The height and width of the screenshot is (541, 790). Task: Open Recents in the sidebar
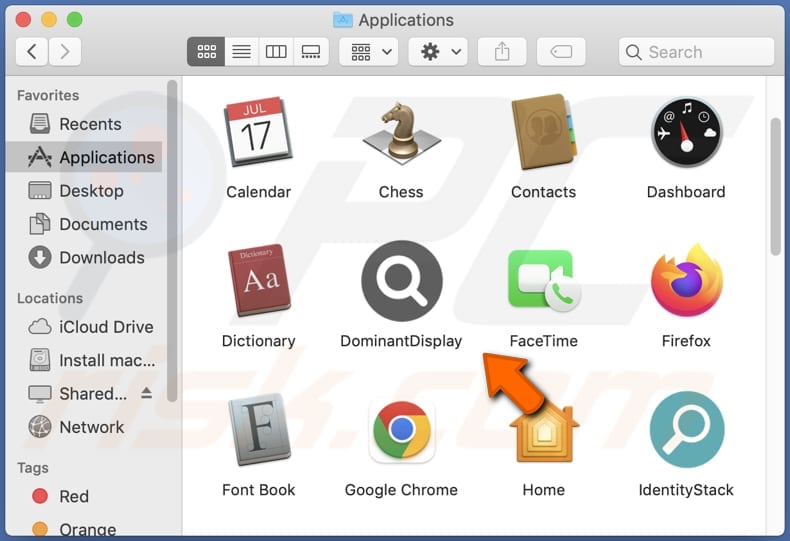pyautogui.click(x=84, y=124)
